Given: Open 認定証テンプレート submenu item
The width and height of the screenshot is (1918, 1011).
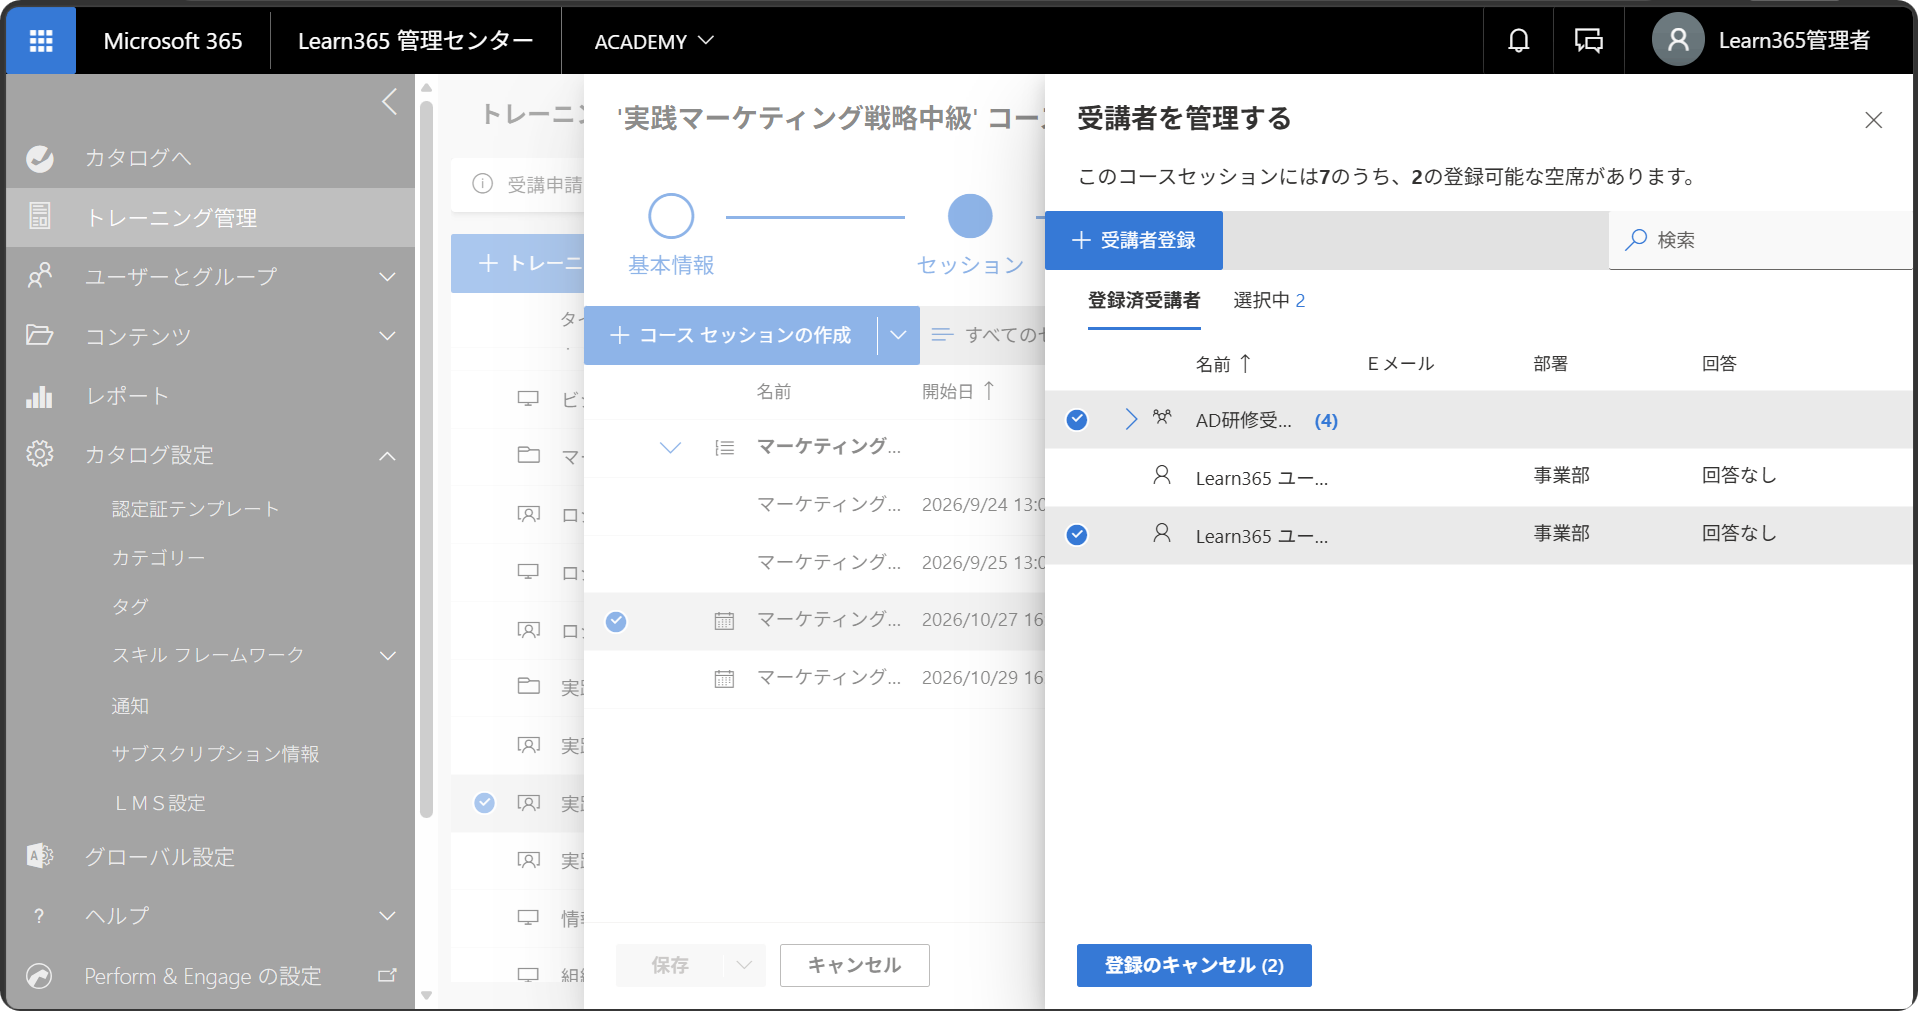Looking at the screenshot, I should coord(196,509).
